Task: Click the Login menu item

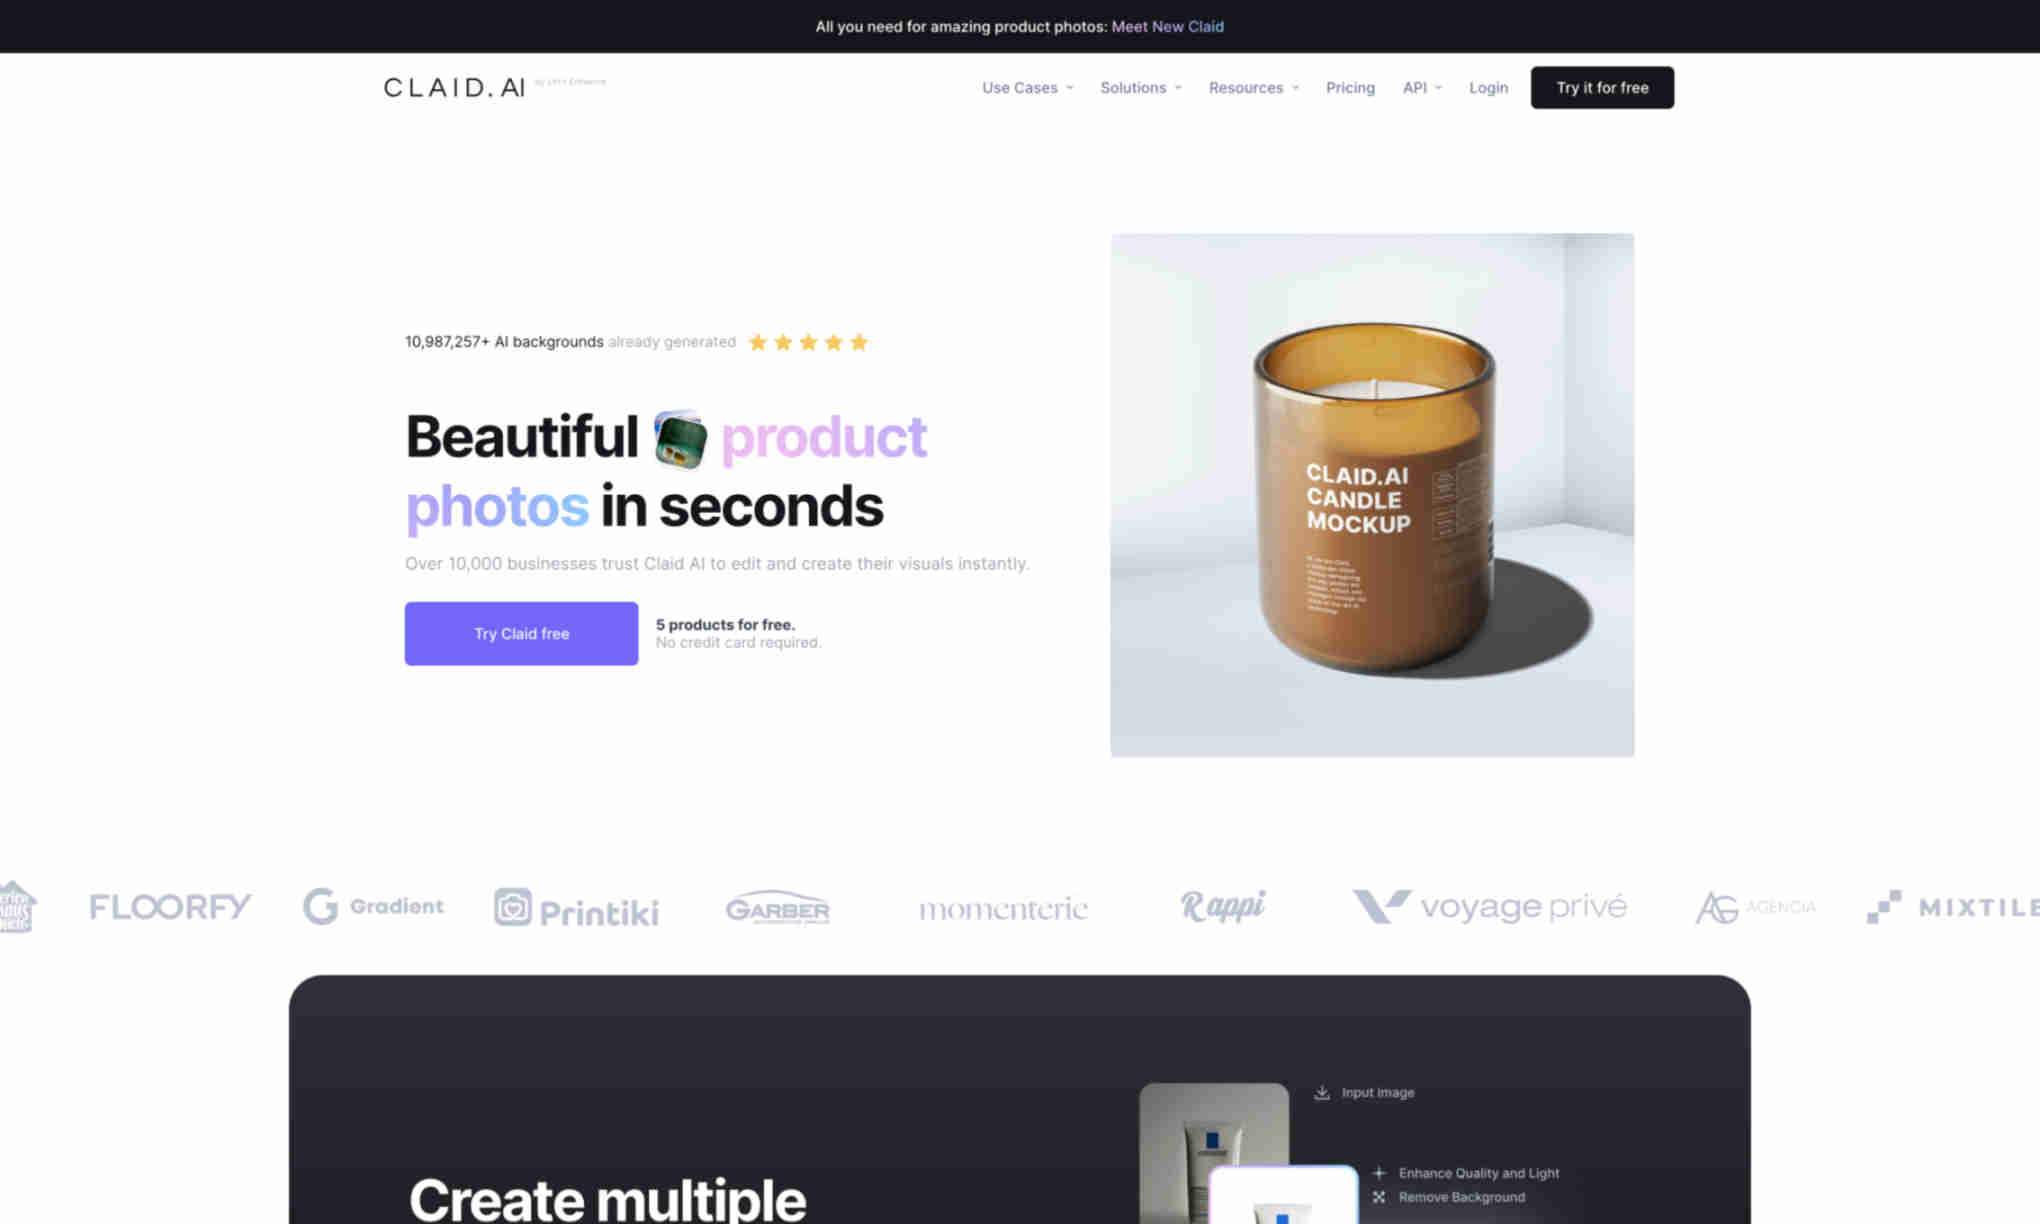Action: tap(1489, 87)
